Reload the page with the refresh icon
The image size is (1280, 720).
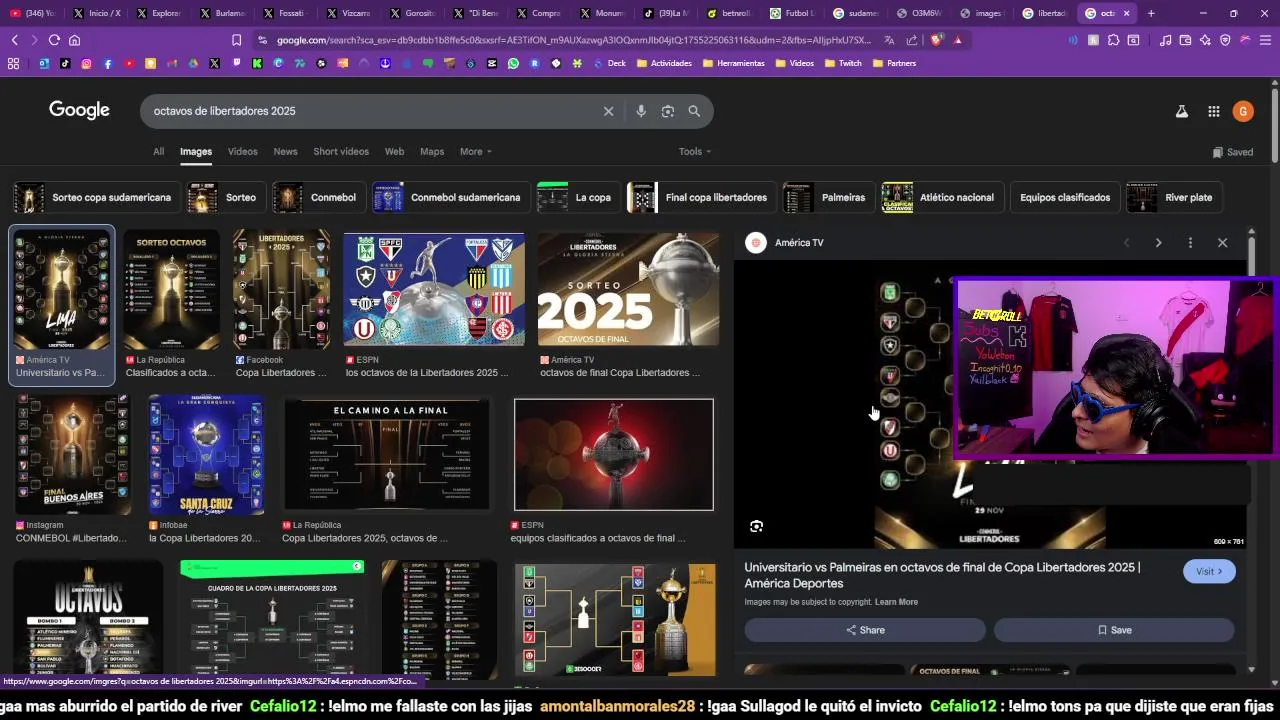click(54, 40)
